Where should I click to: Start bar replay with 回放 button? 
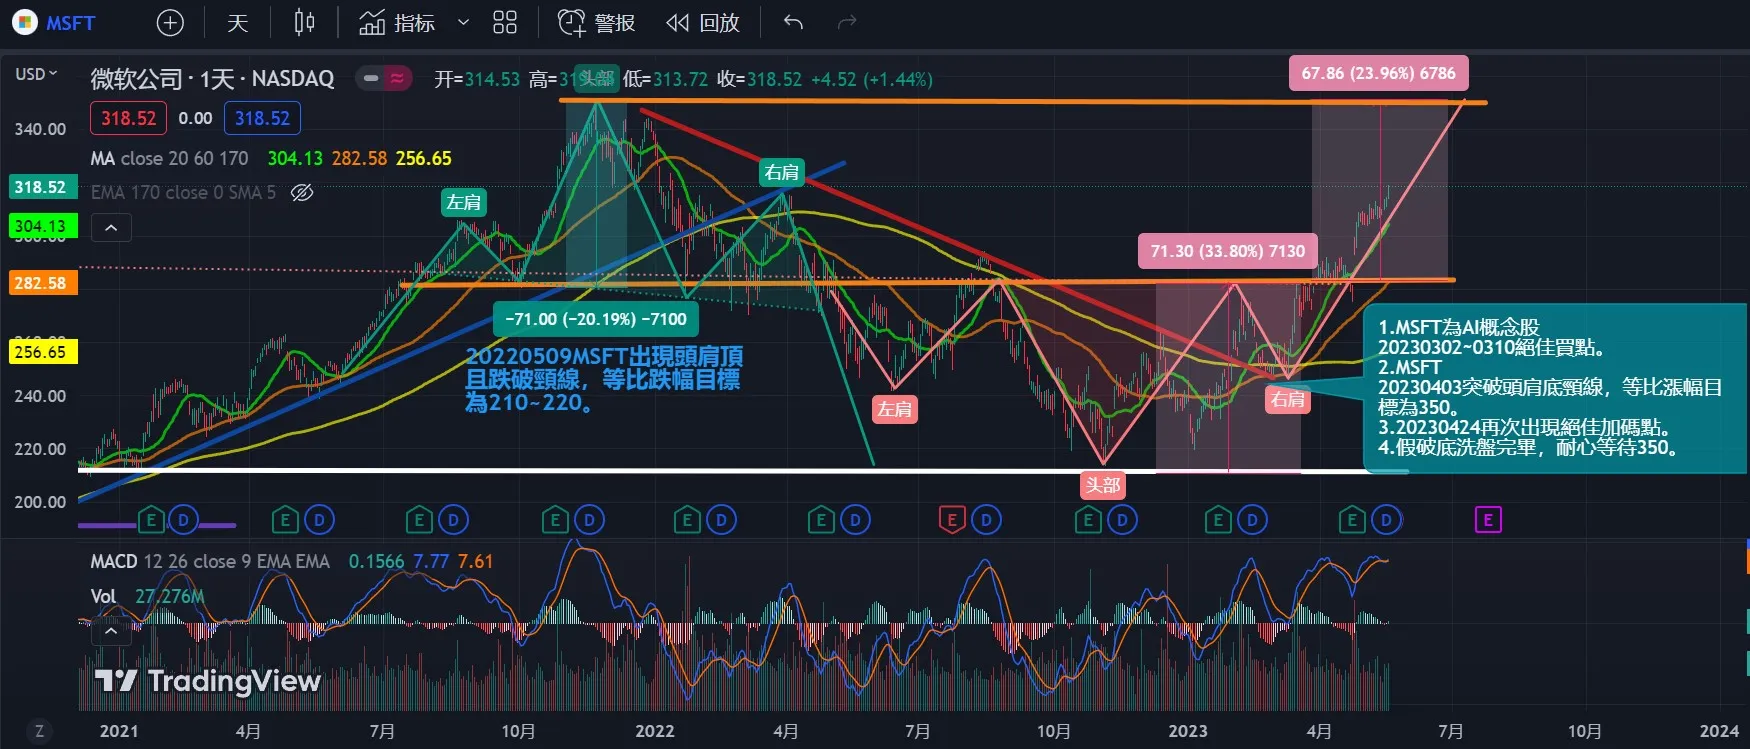pos(703,22)
